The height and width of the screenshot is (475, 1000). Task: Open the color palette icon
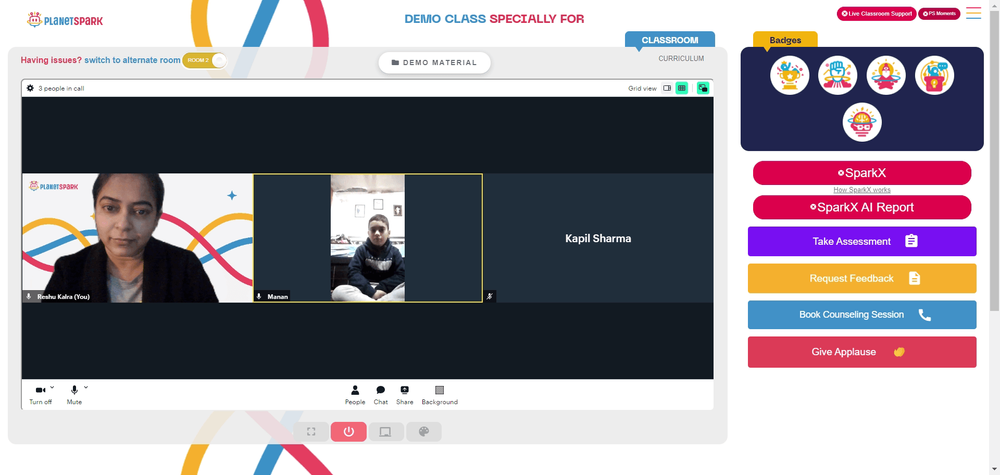pyautogui.click(x=423, y=432)
